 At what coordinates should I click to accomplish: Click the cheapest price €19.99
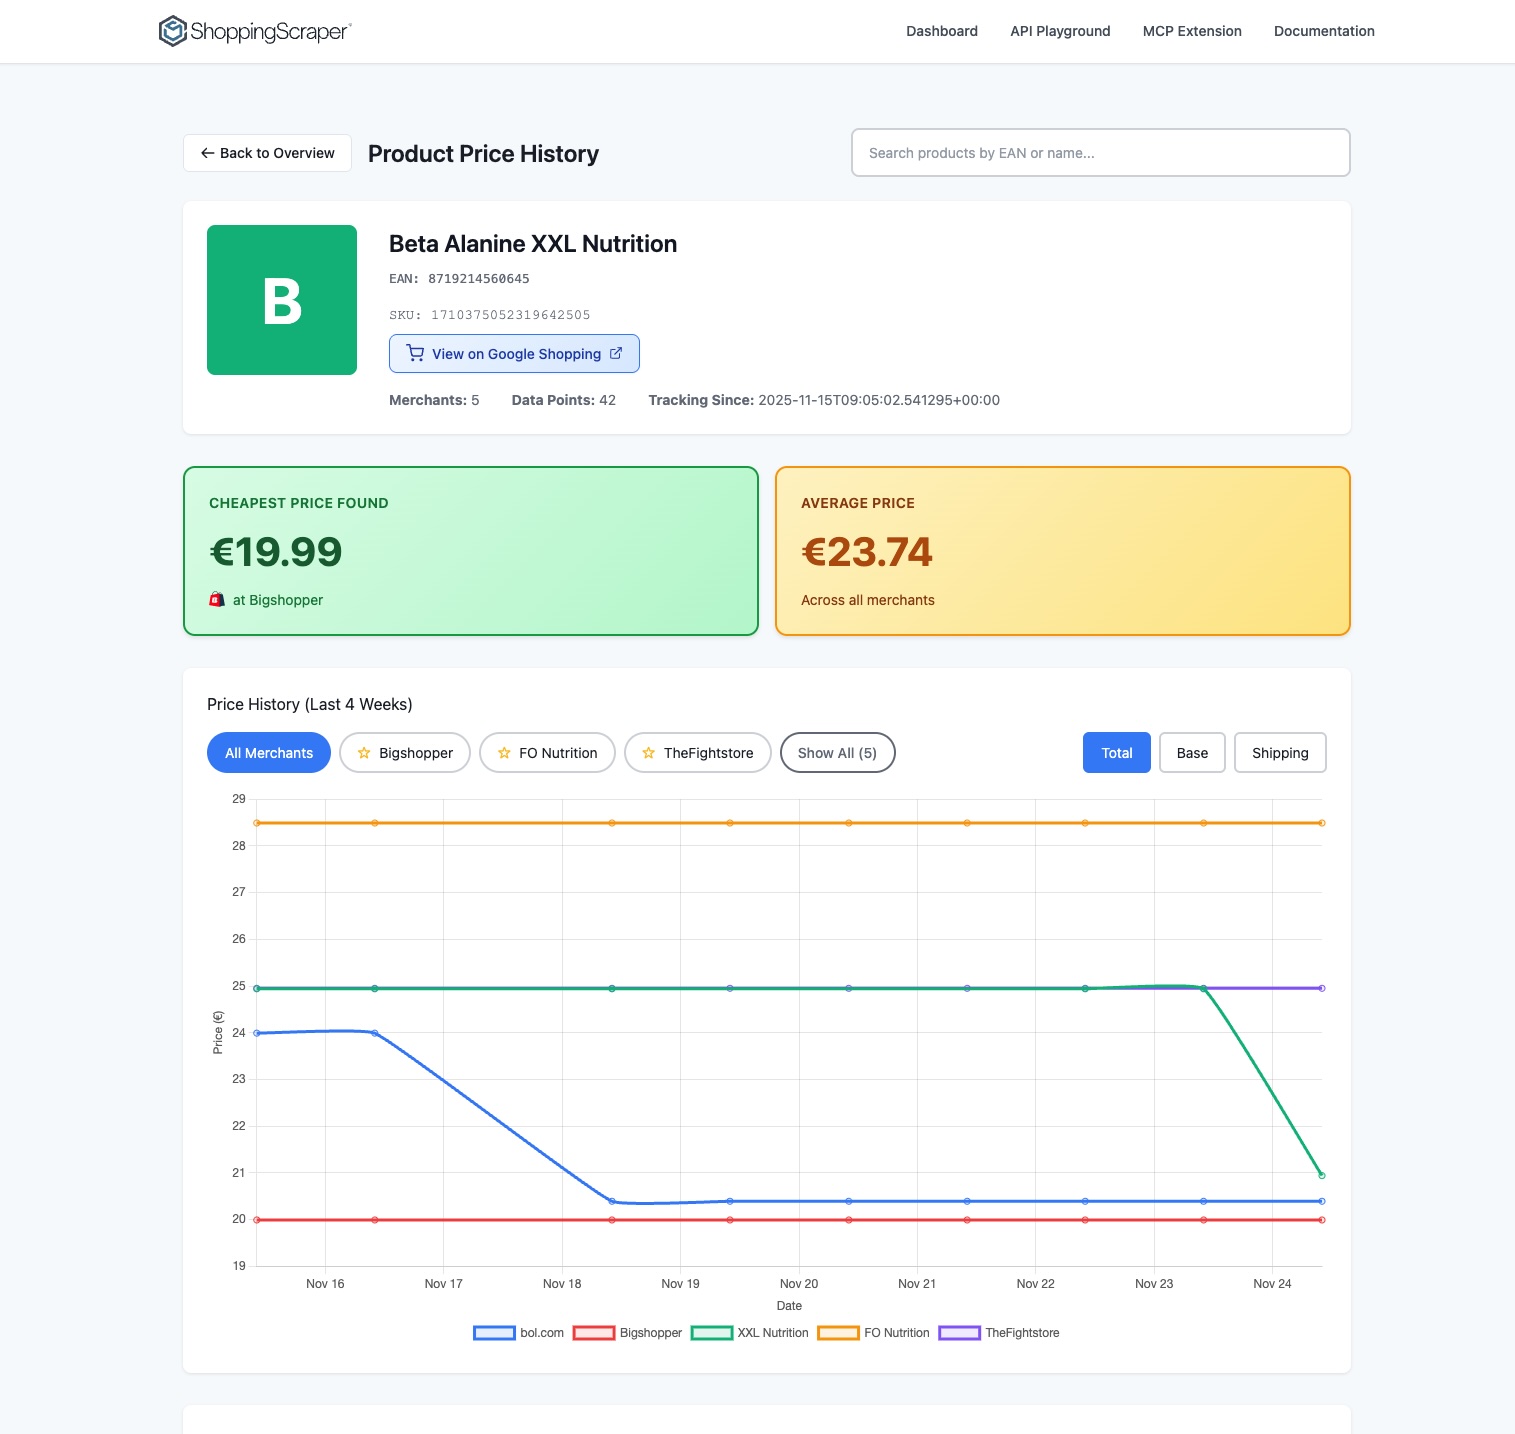coord(276,552)
